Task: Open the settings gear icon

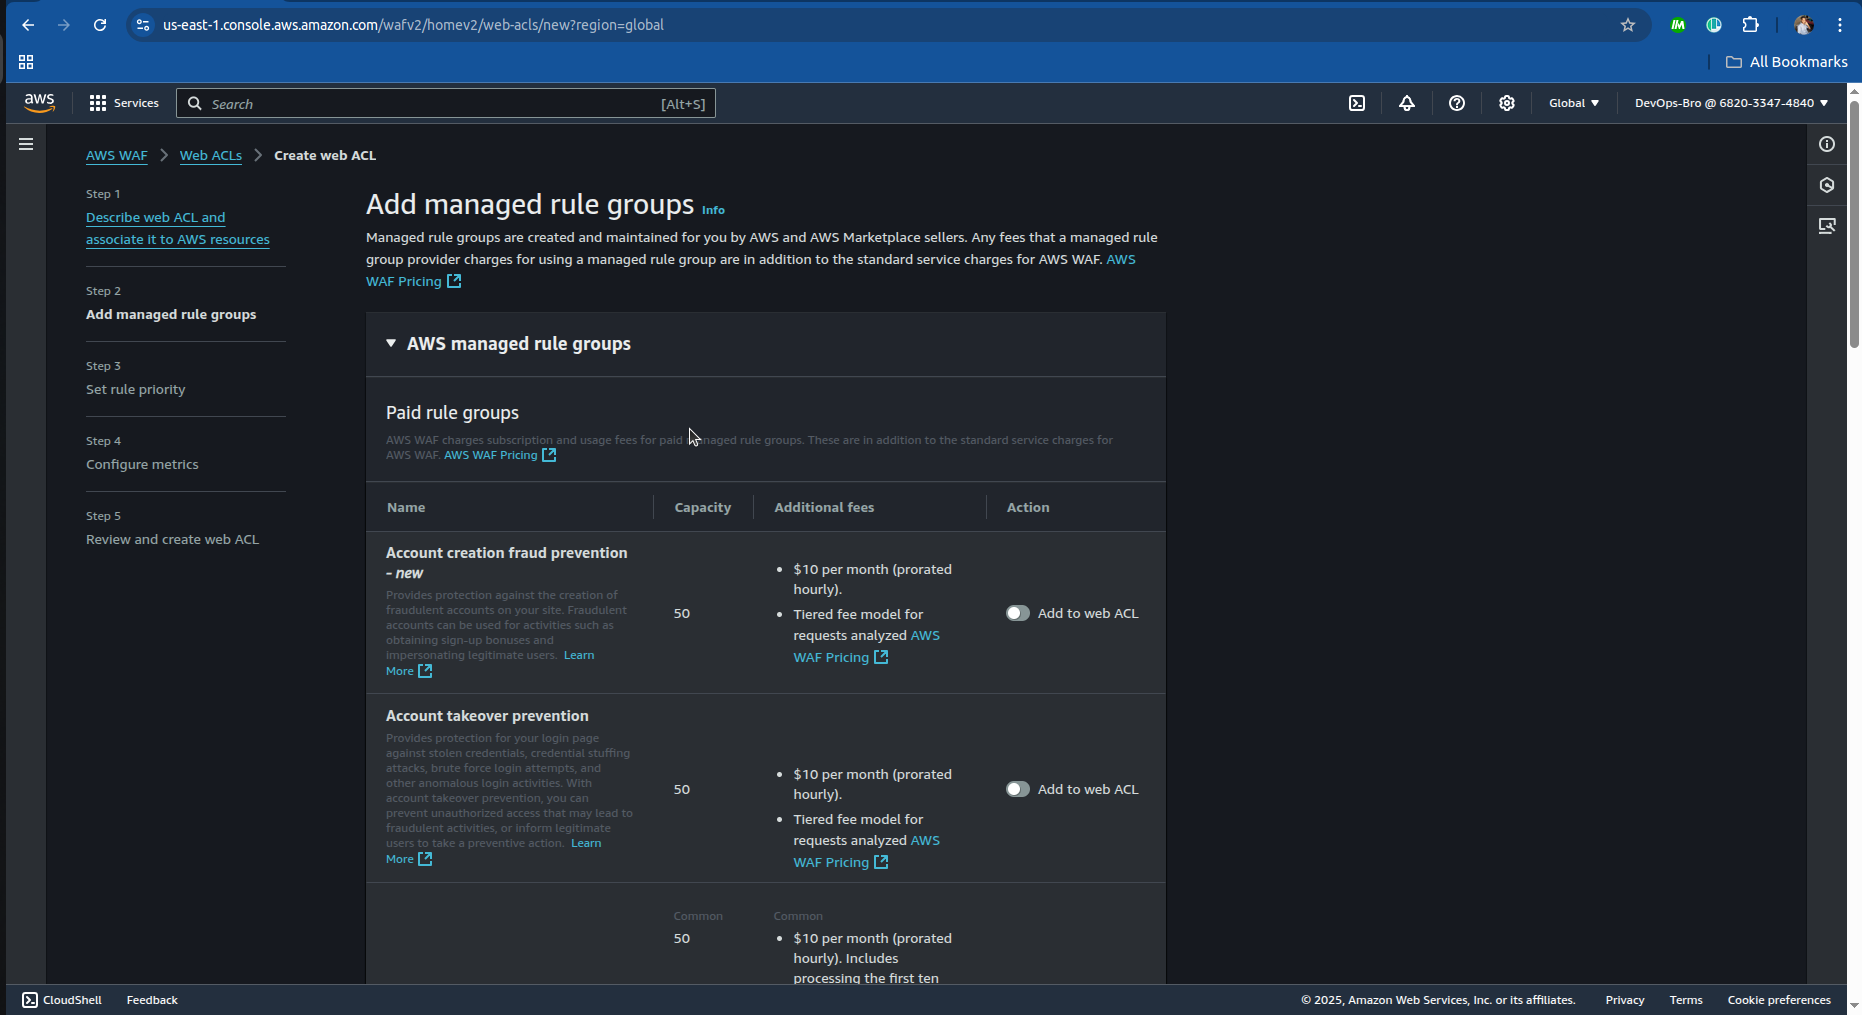Action: pos(1507,103)
